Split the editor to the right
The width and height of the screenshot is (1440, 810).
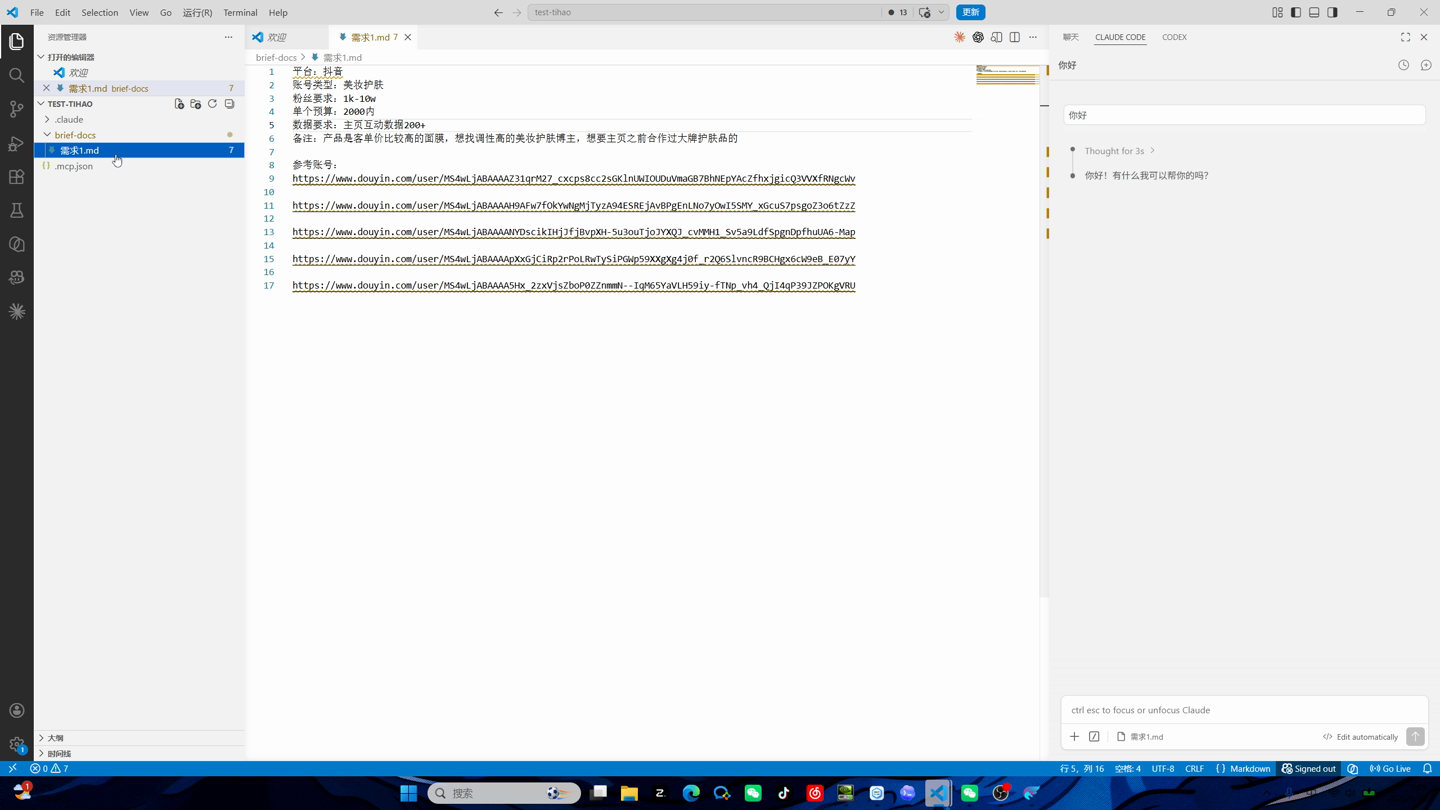click(x=1014, y=37)
